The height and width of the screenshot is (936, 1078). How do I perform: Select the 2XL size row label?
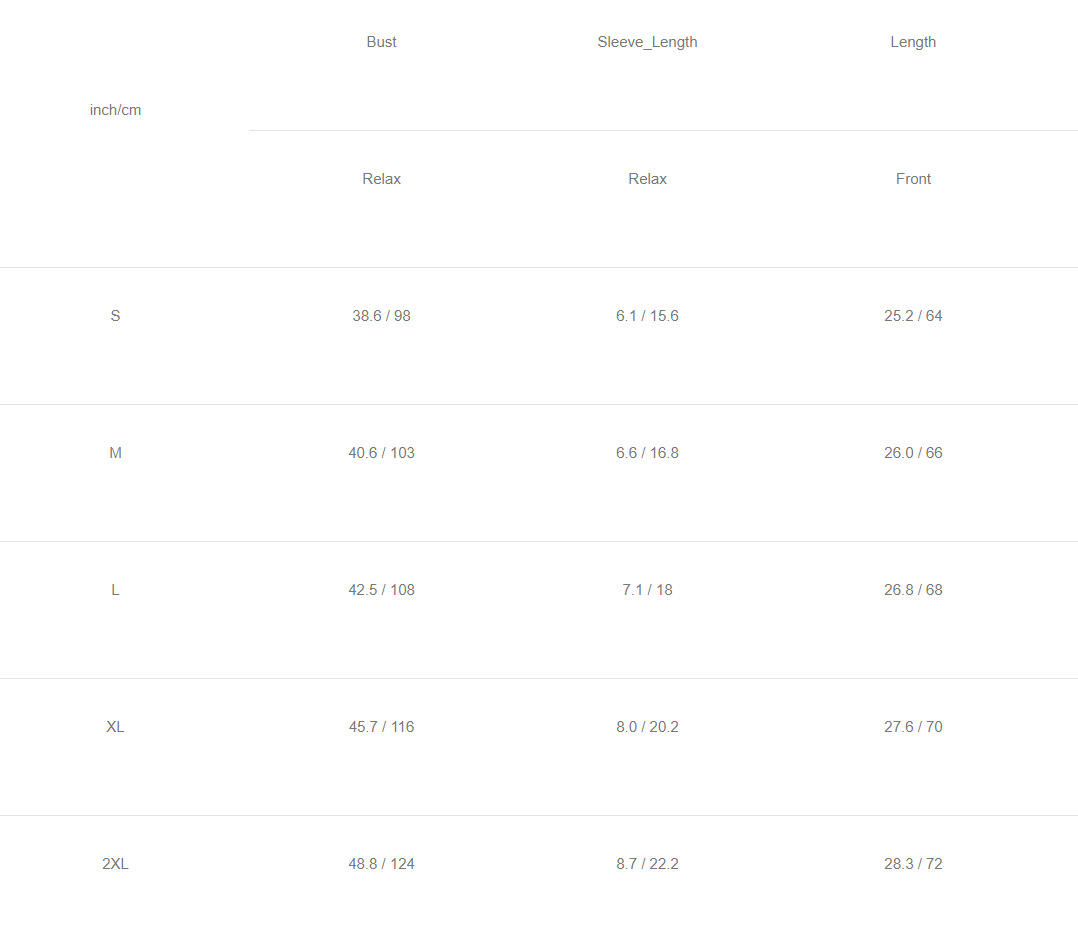tap(116, 864)
